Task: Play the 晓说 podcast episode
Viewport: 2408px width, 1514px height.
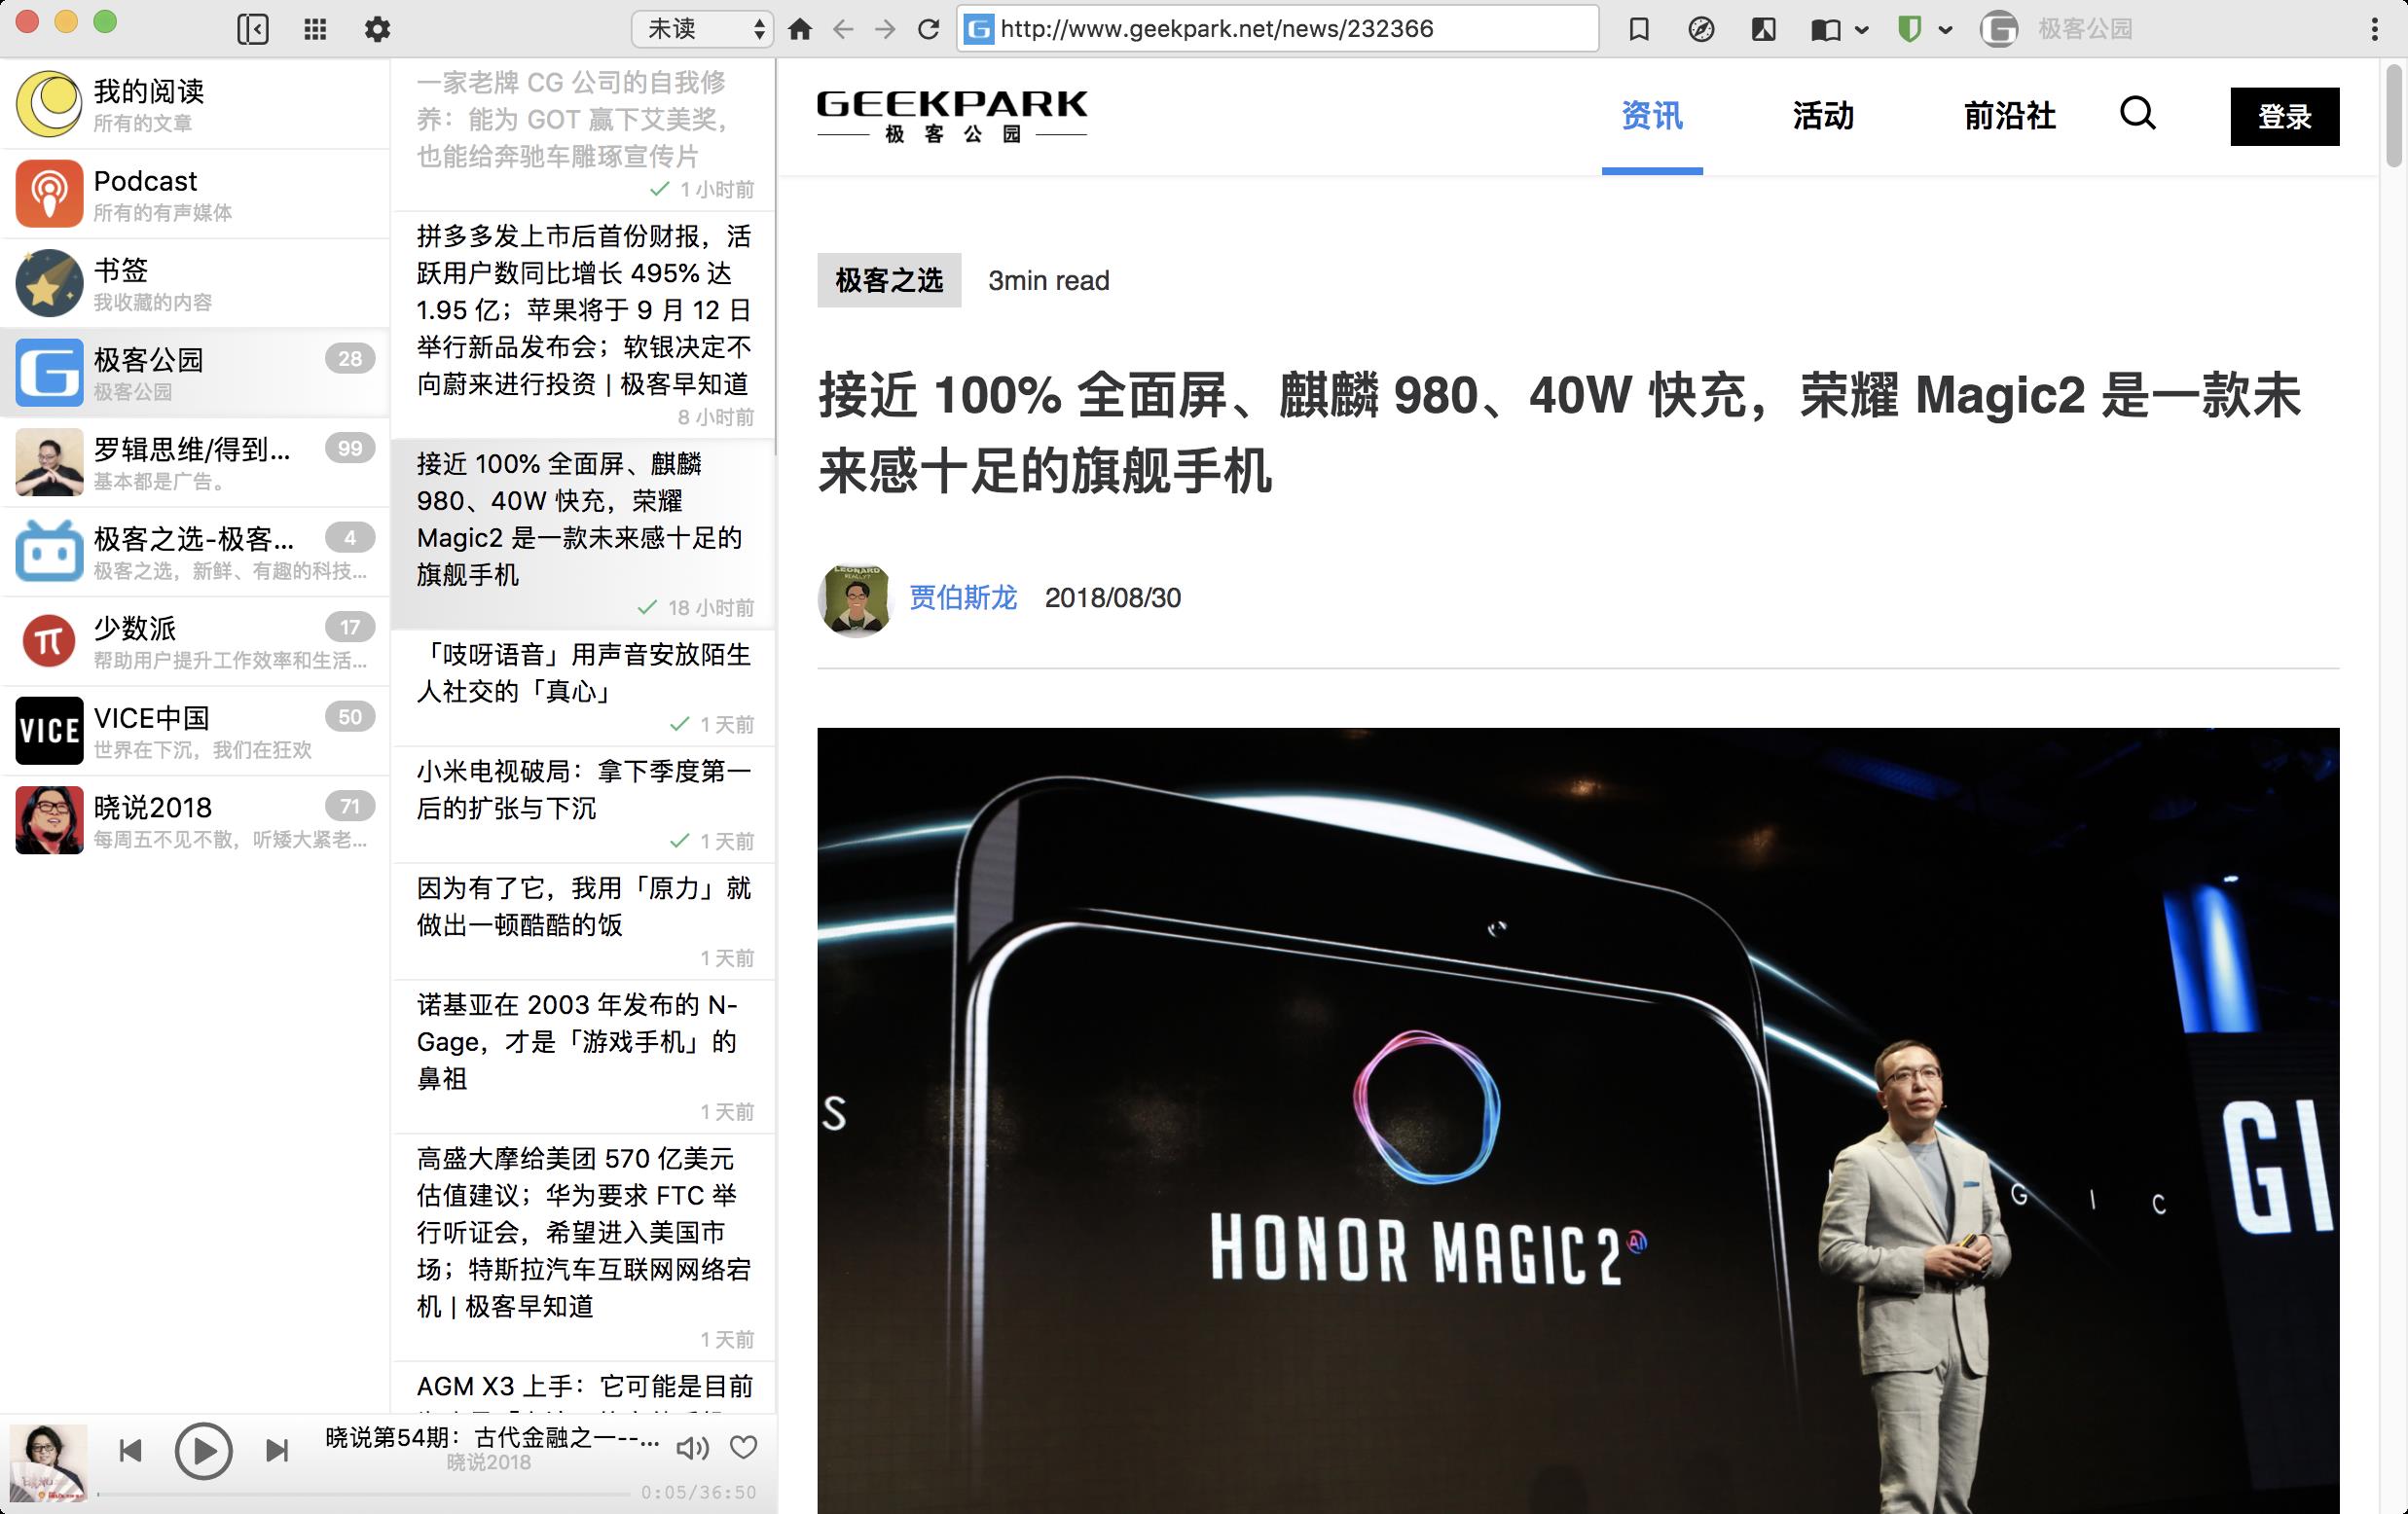Action: coord(203,1450)
